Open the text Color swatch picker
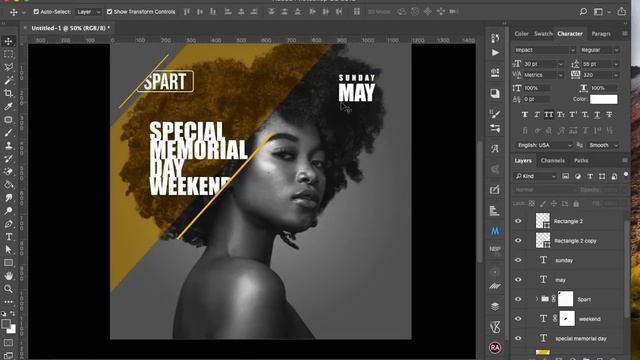 [x=604, y=99]
